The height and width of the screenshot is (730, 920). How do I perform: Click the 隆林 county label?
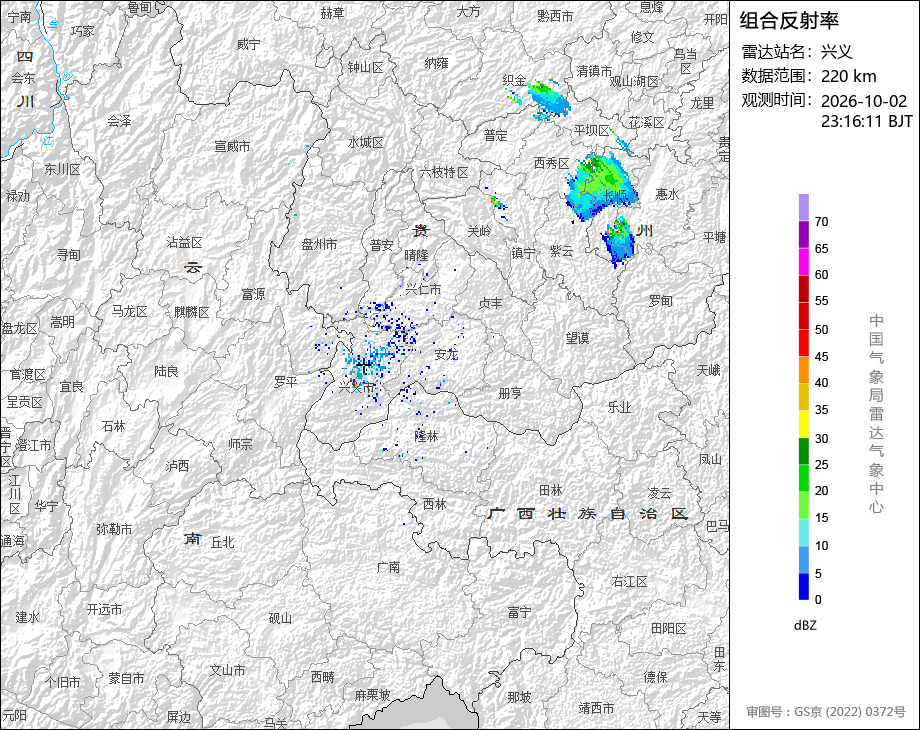pos(427,436)
